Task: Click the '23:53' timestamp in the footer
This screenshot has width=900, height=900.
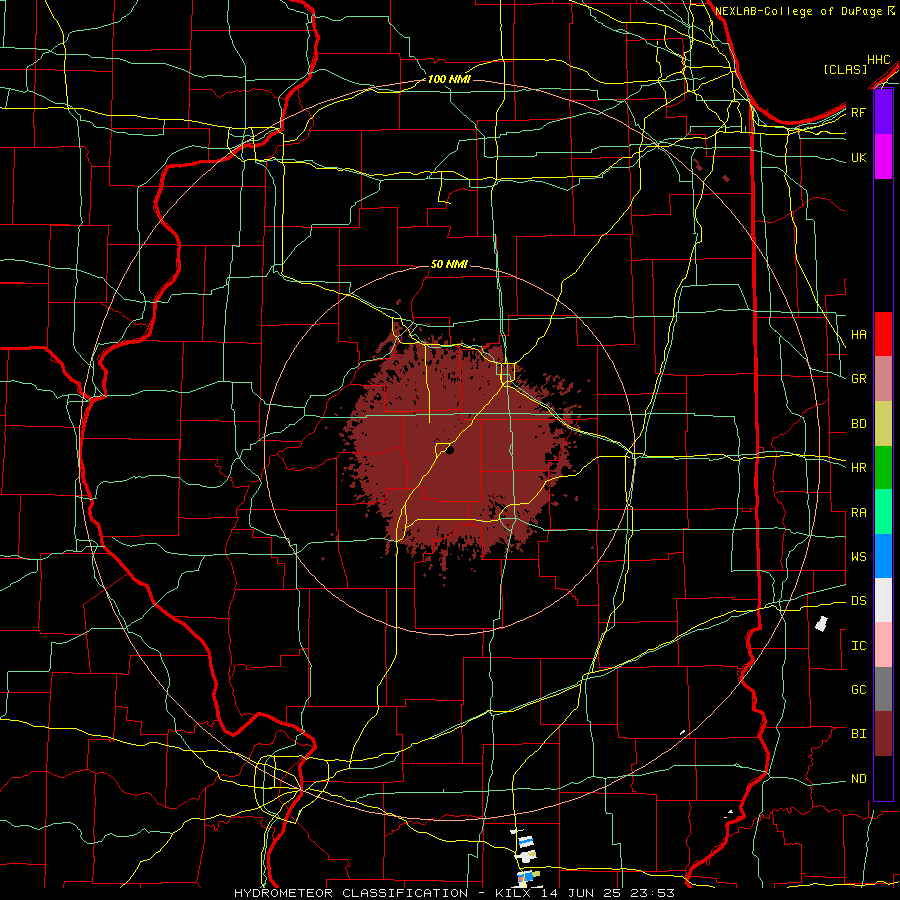Action: pyautogui.click(x=653, y=893)
